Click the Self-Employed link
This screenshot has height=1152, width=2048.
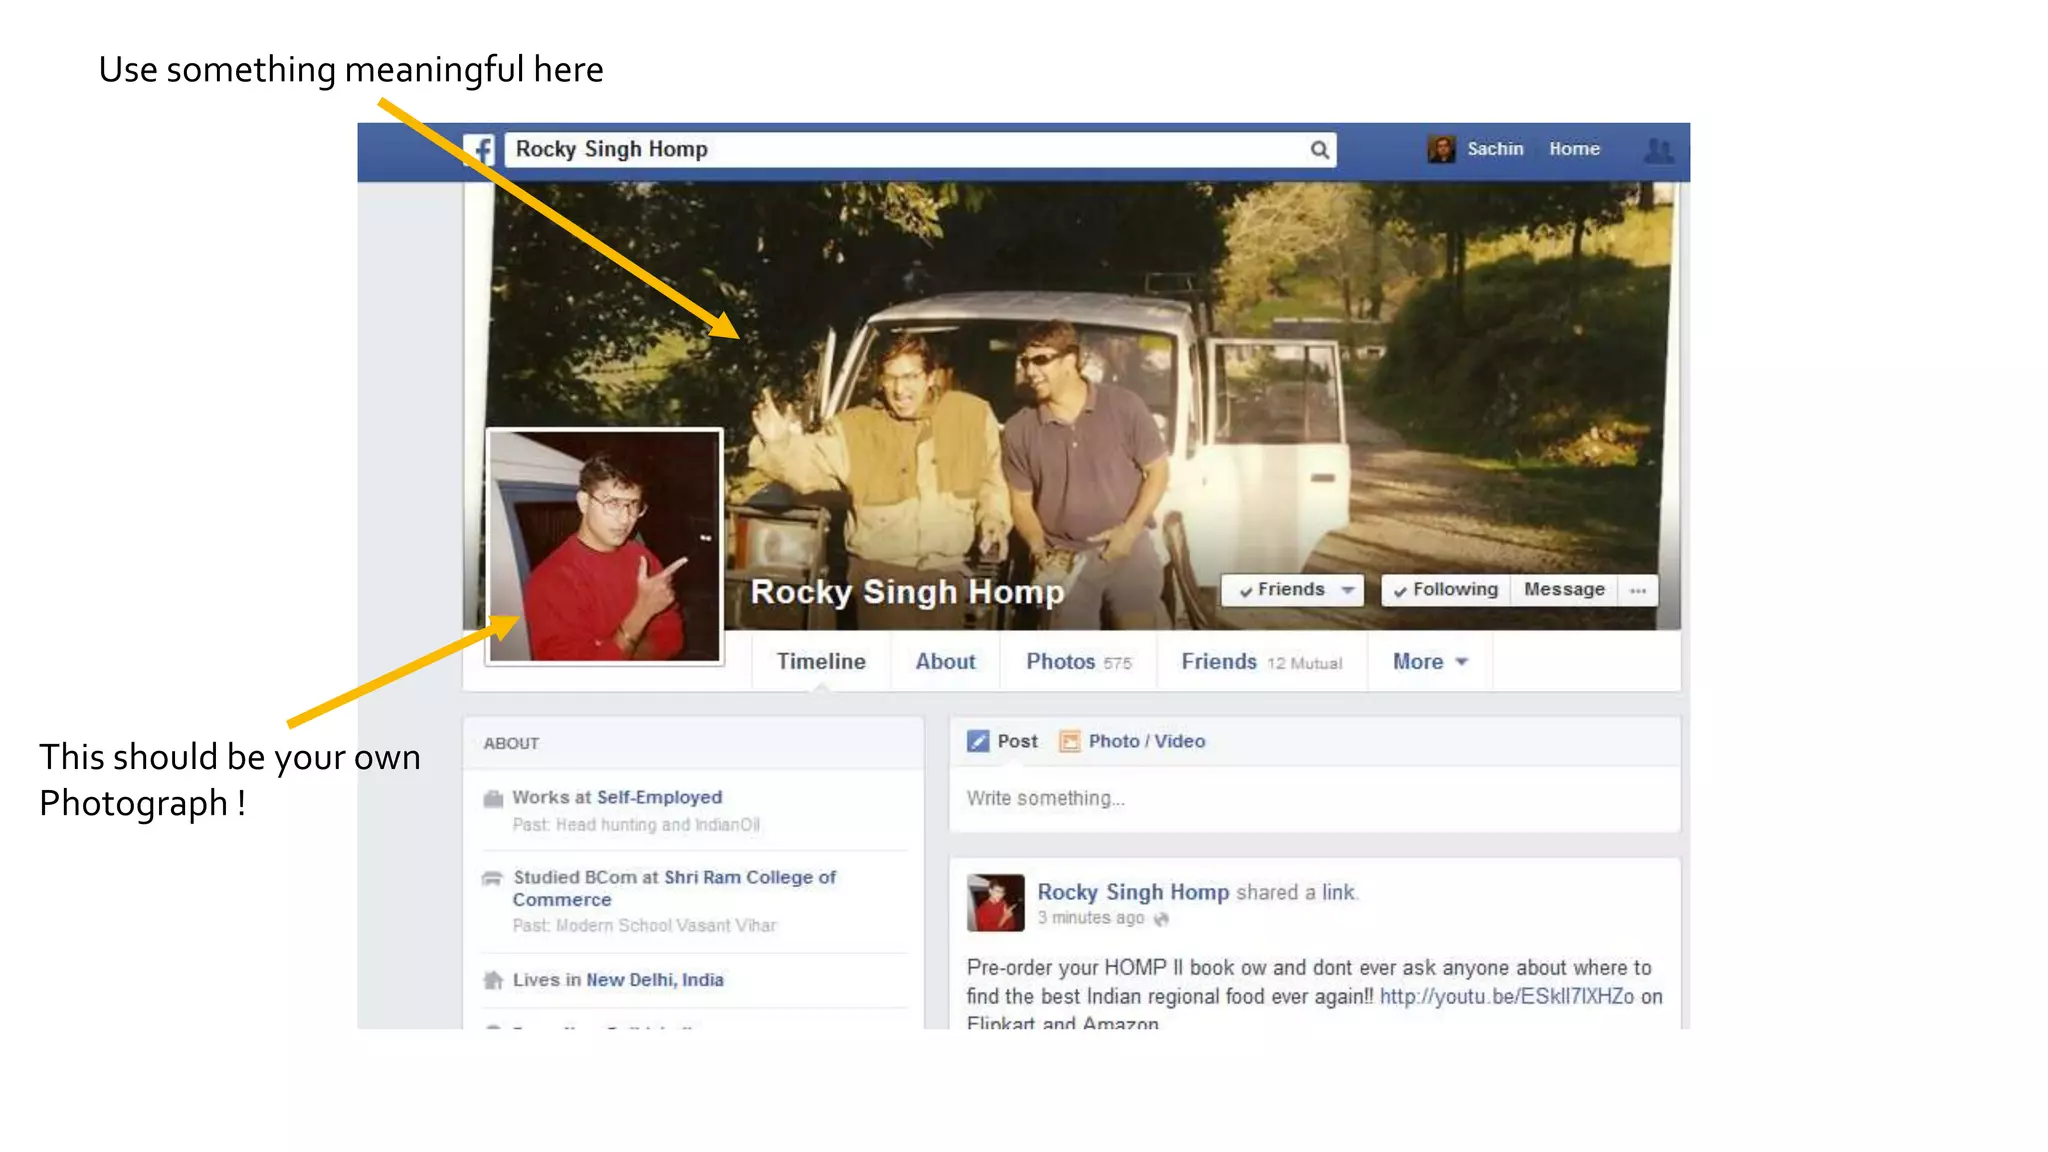[x=659, y=797]
